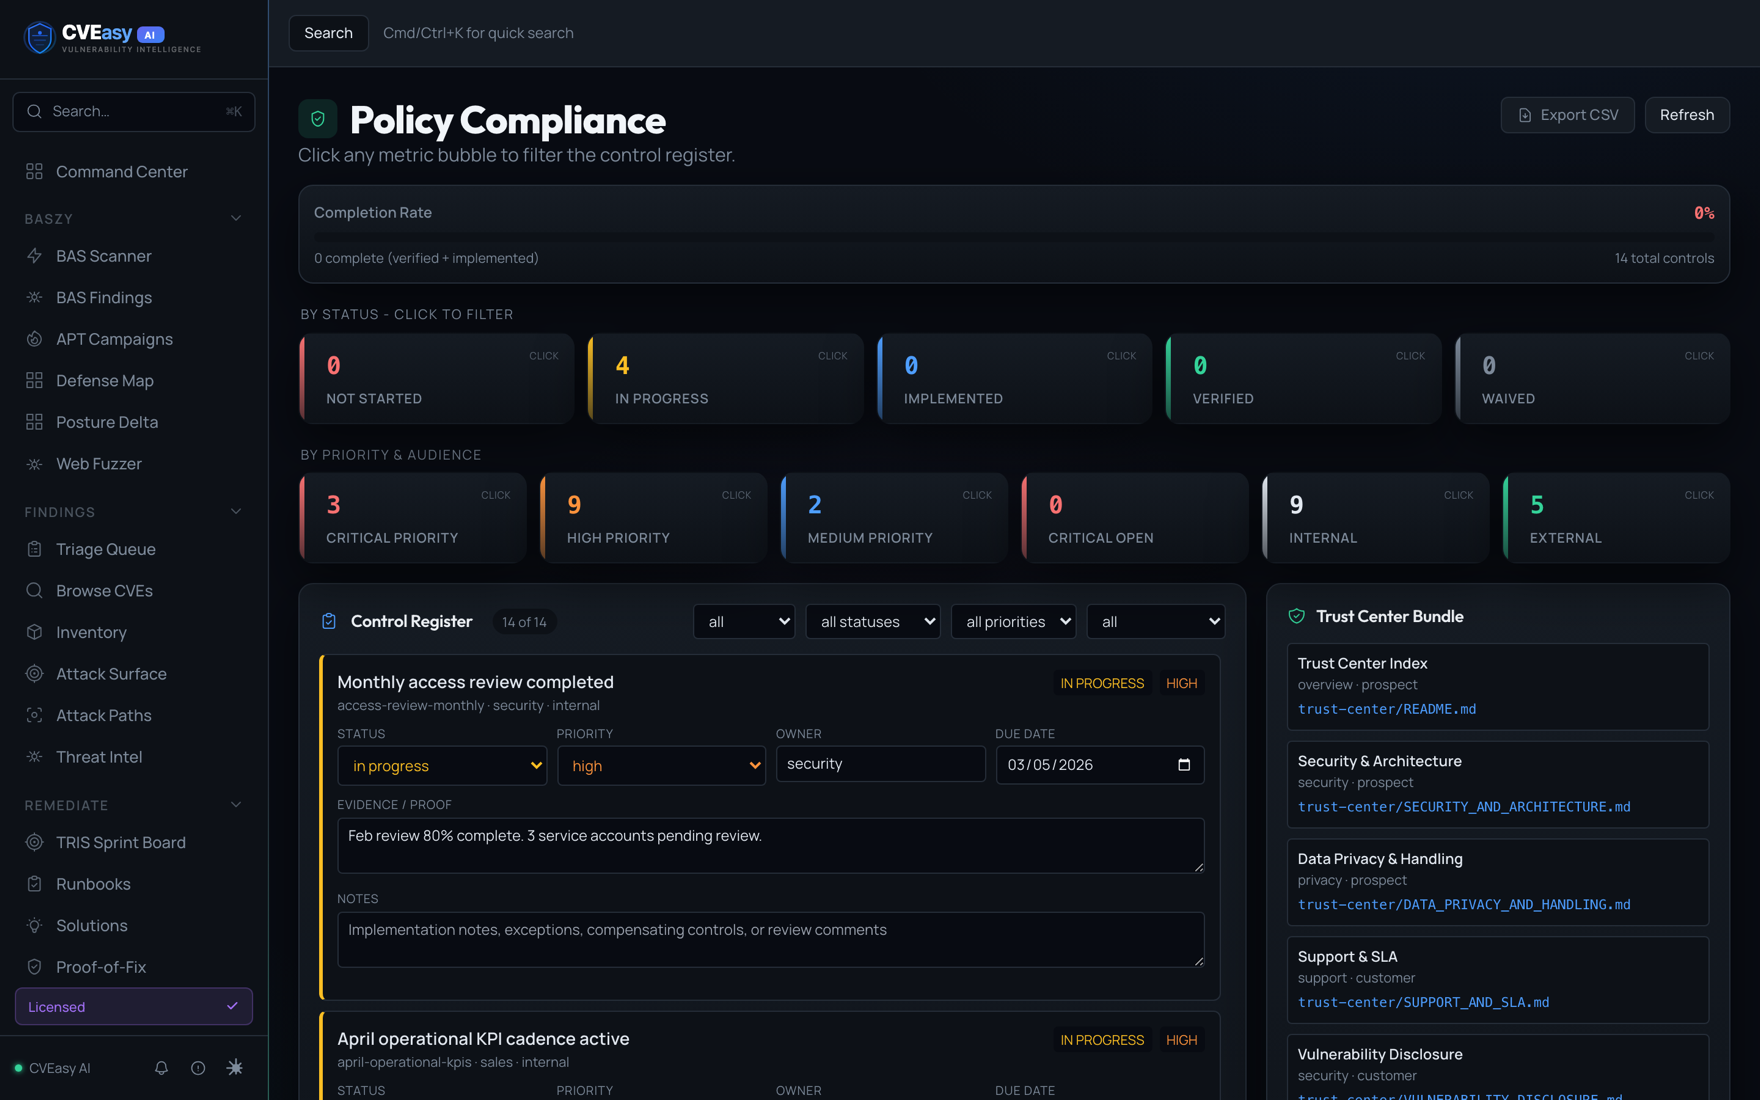This screenshot has height=1100, width=1760.
Task: Filter by External audience bubble
Action: click(1616, 518)
